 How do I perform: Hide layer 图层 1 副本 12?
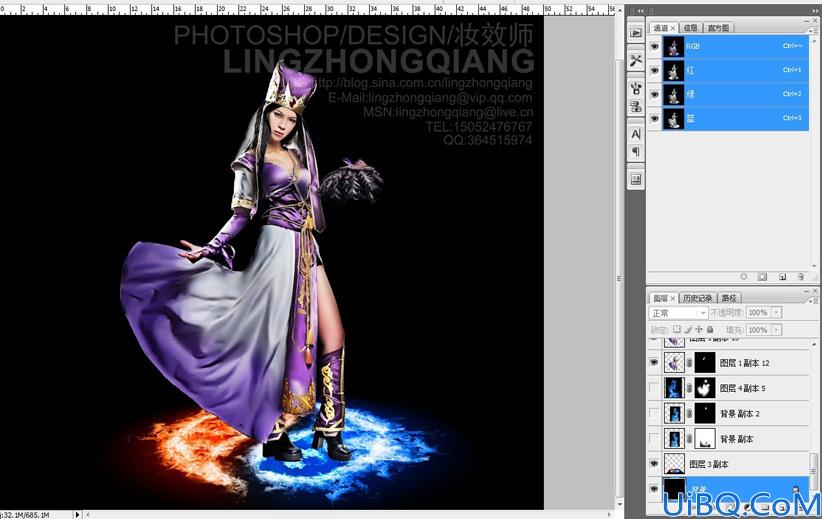654,362
